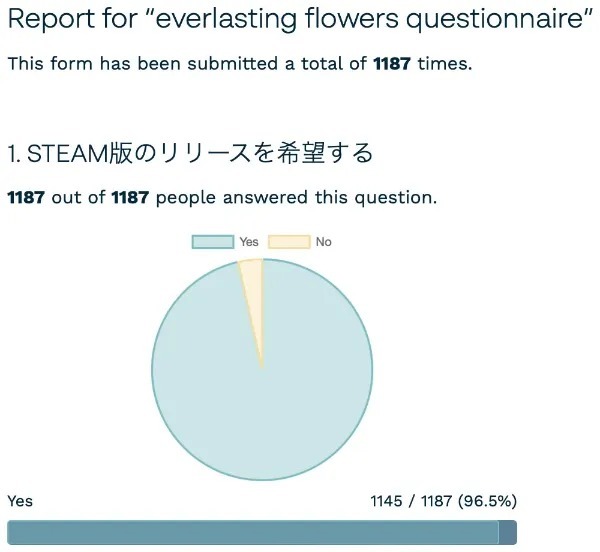
Task: Select the thin cream No pie slice
Action: click(253, 290)
